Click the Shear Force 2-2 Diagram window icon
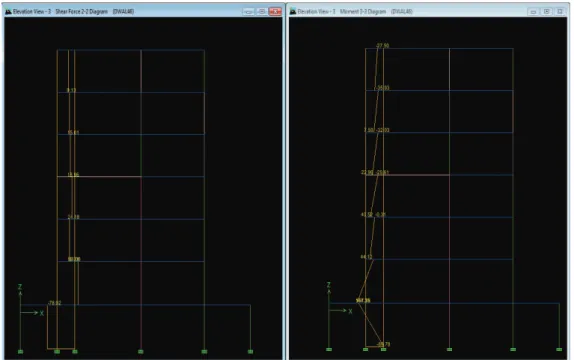 click(8, 12)
